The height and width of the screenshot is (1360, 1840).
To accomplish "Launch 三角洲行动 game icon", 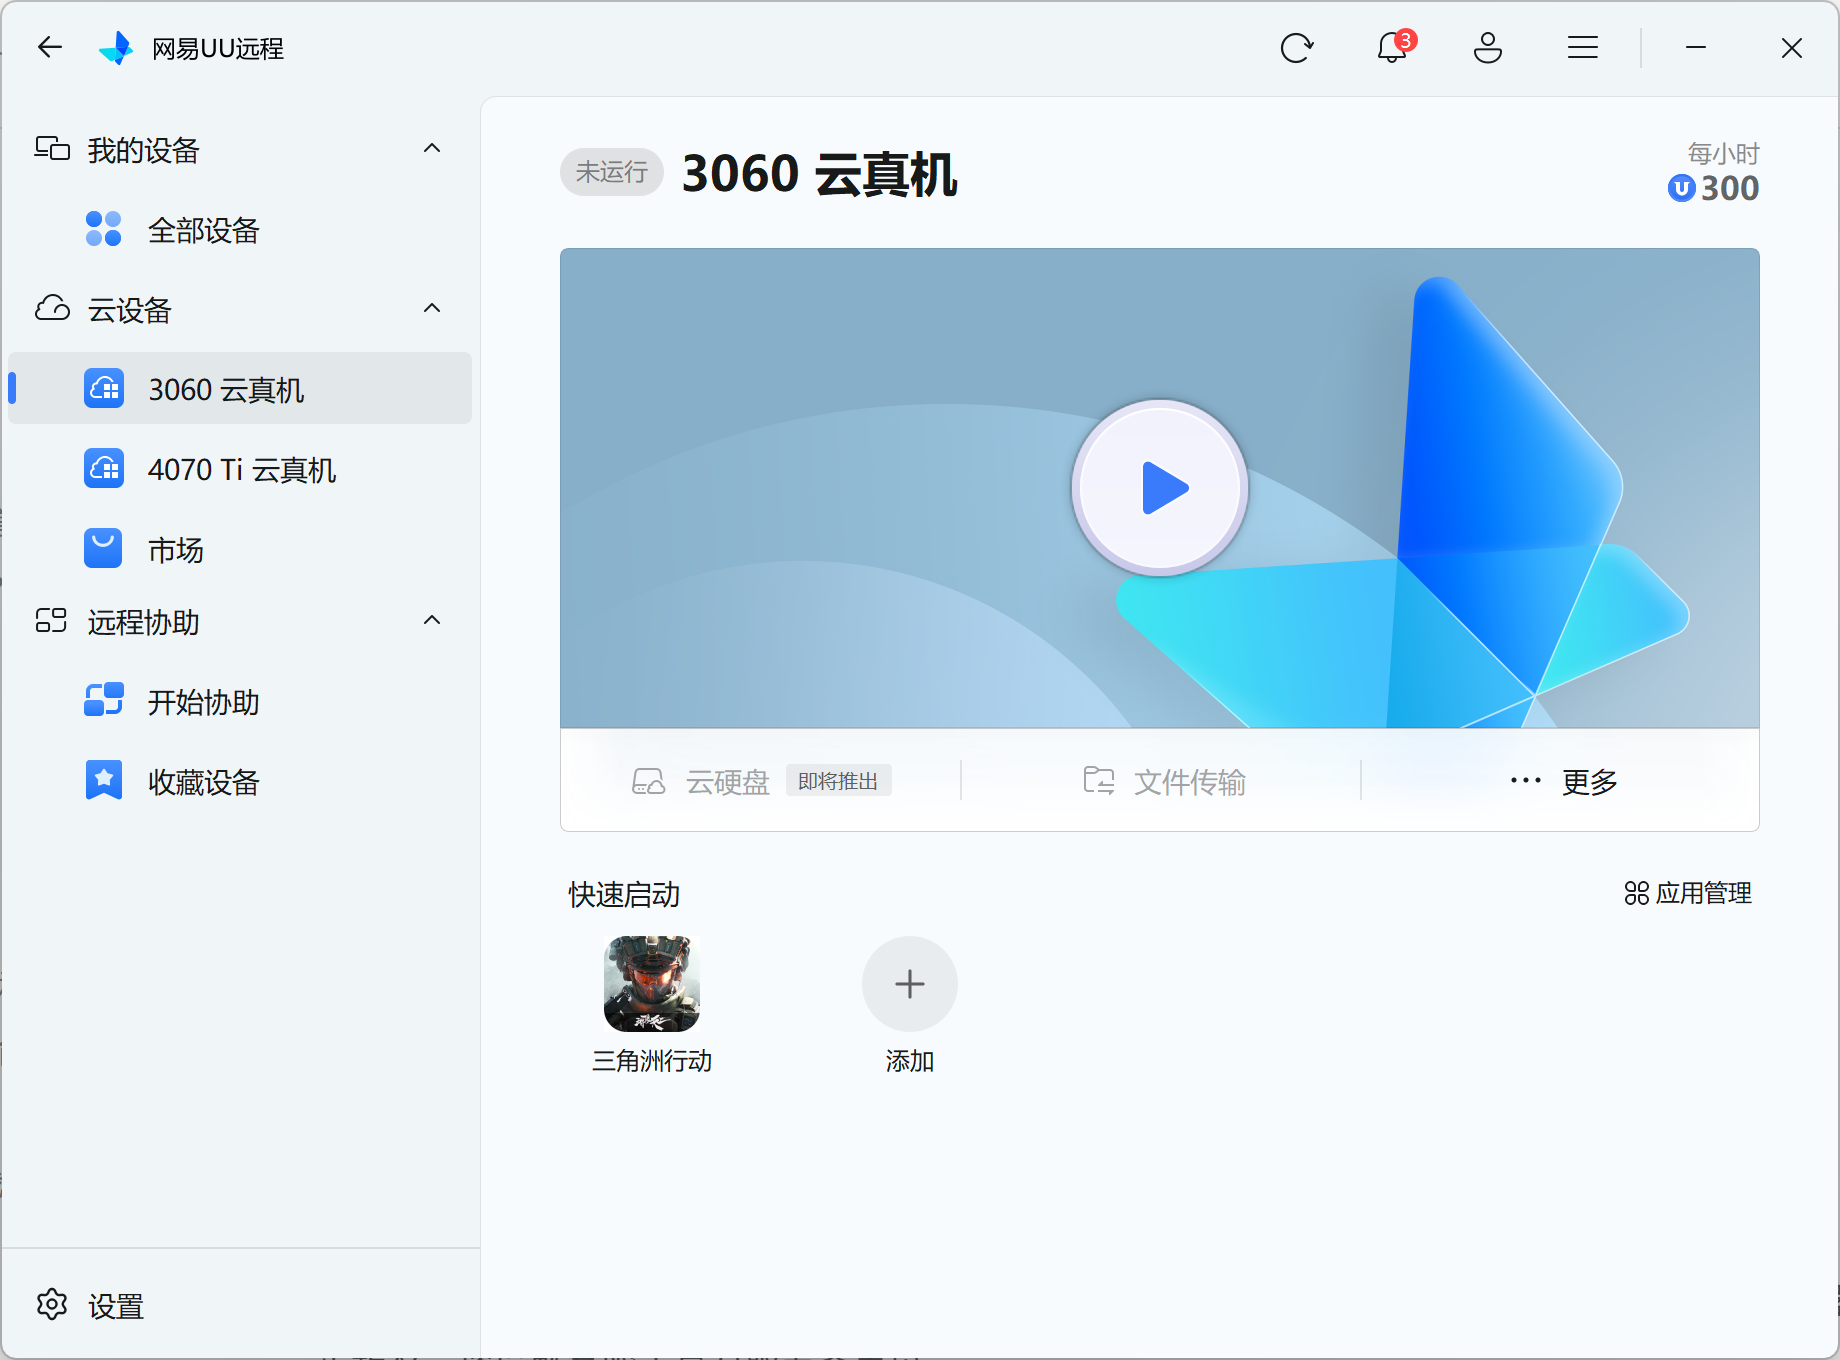I will [x=652, y=984].
